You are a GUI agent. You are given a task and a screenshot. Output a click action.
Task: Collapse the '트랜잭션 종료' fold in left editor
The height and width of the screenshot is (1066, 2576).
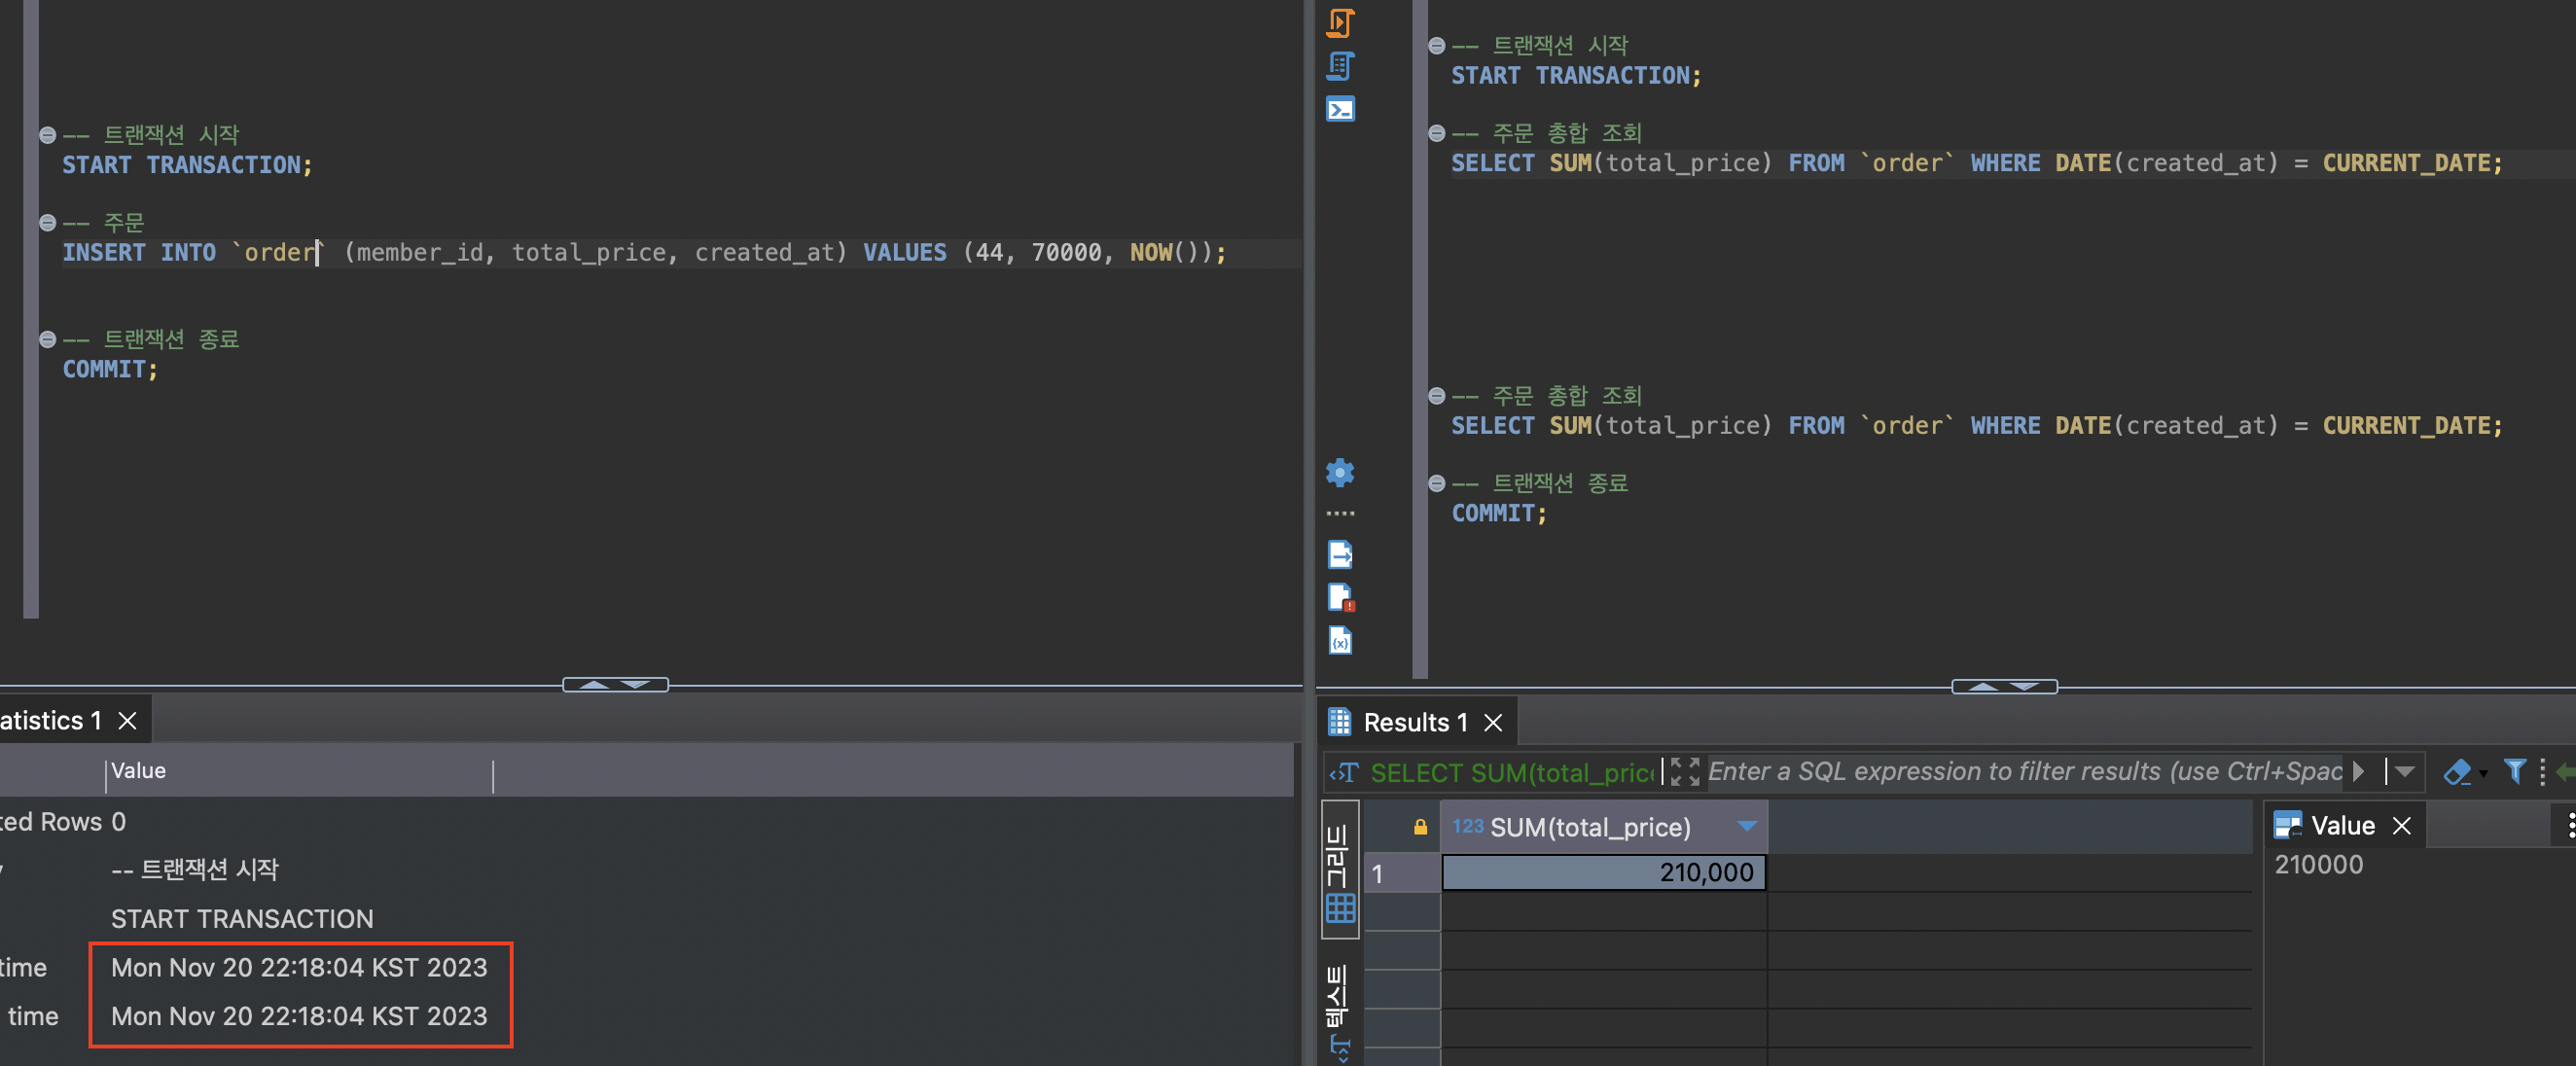47,339
